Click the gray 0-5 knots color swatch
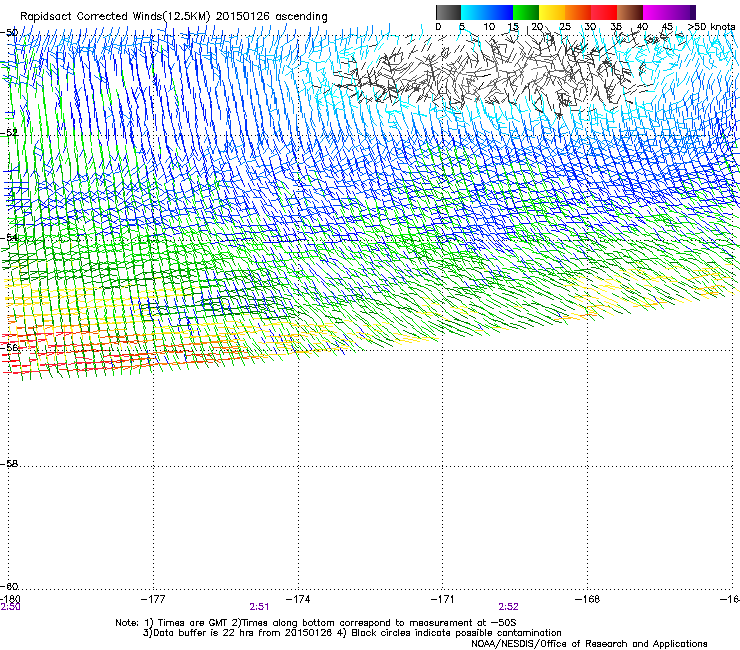Screen dimensions: 740x650 (x=448, y=12)
